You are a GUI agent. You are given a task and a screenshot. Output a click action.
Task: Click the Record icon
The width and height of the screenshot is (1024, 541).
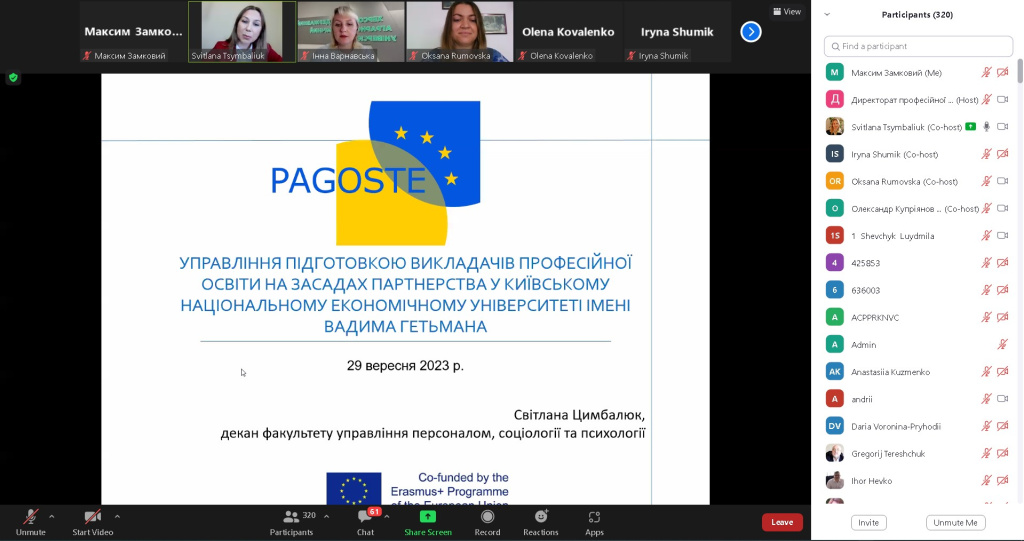point(487,517)
